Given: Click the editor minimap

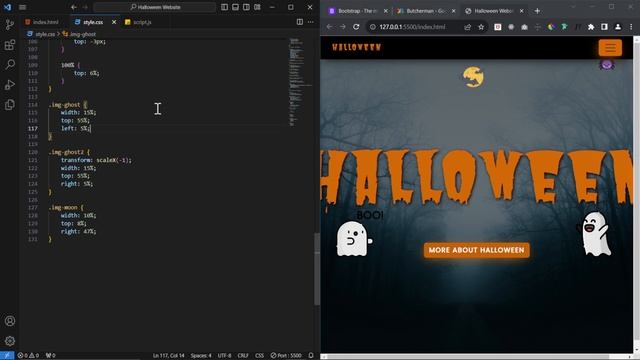Looking at the screenshot, I should click(300, 82).
